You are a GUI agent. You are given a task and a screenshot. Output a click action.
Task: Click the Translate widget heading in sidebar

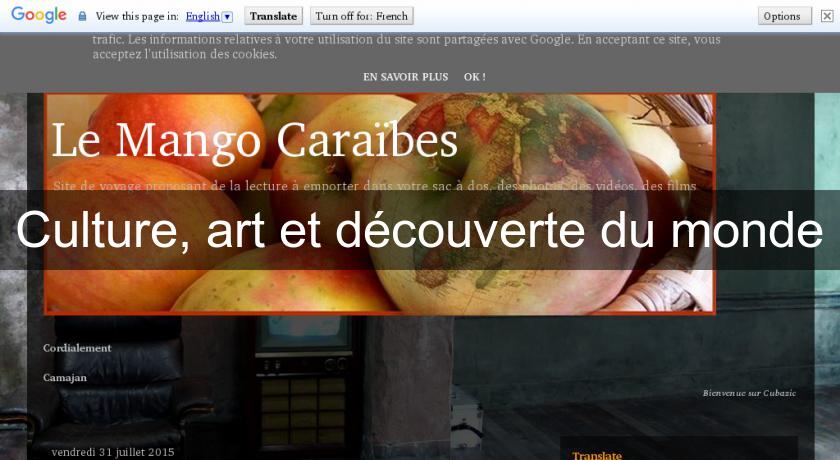[596, 455]
